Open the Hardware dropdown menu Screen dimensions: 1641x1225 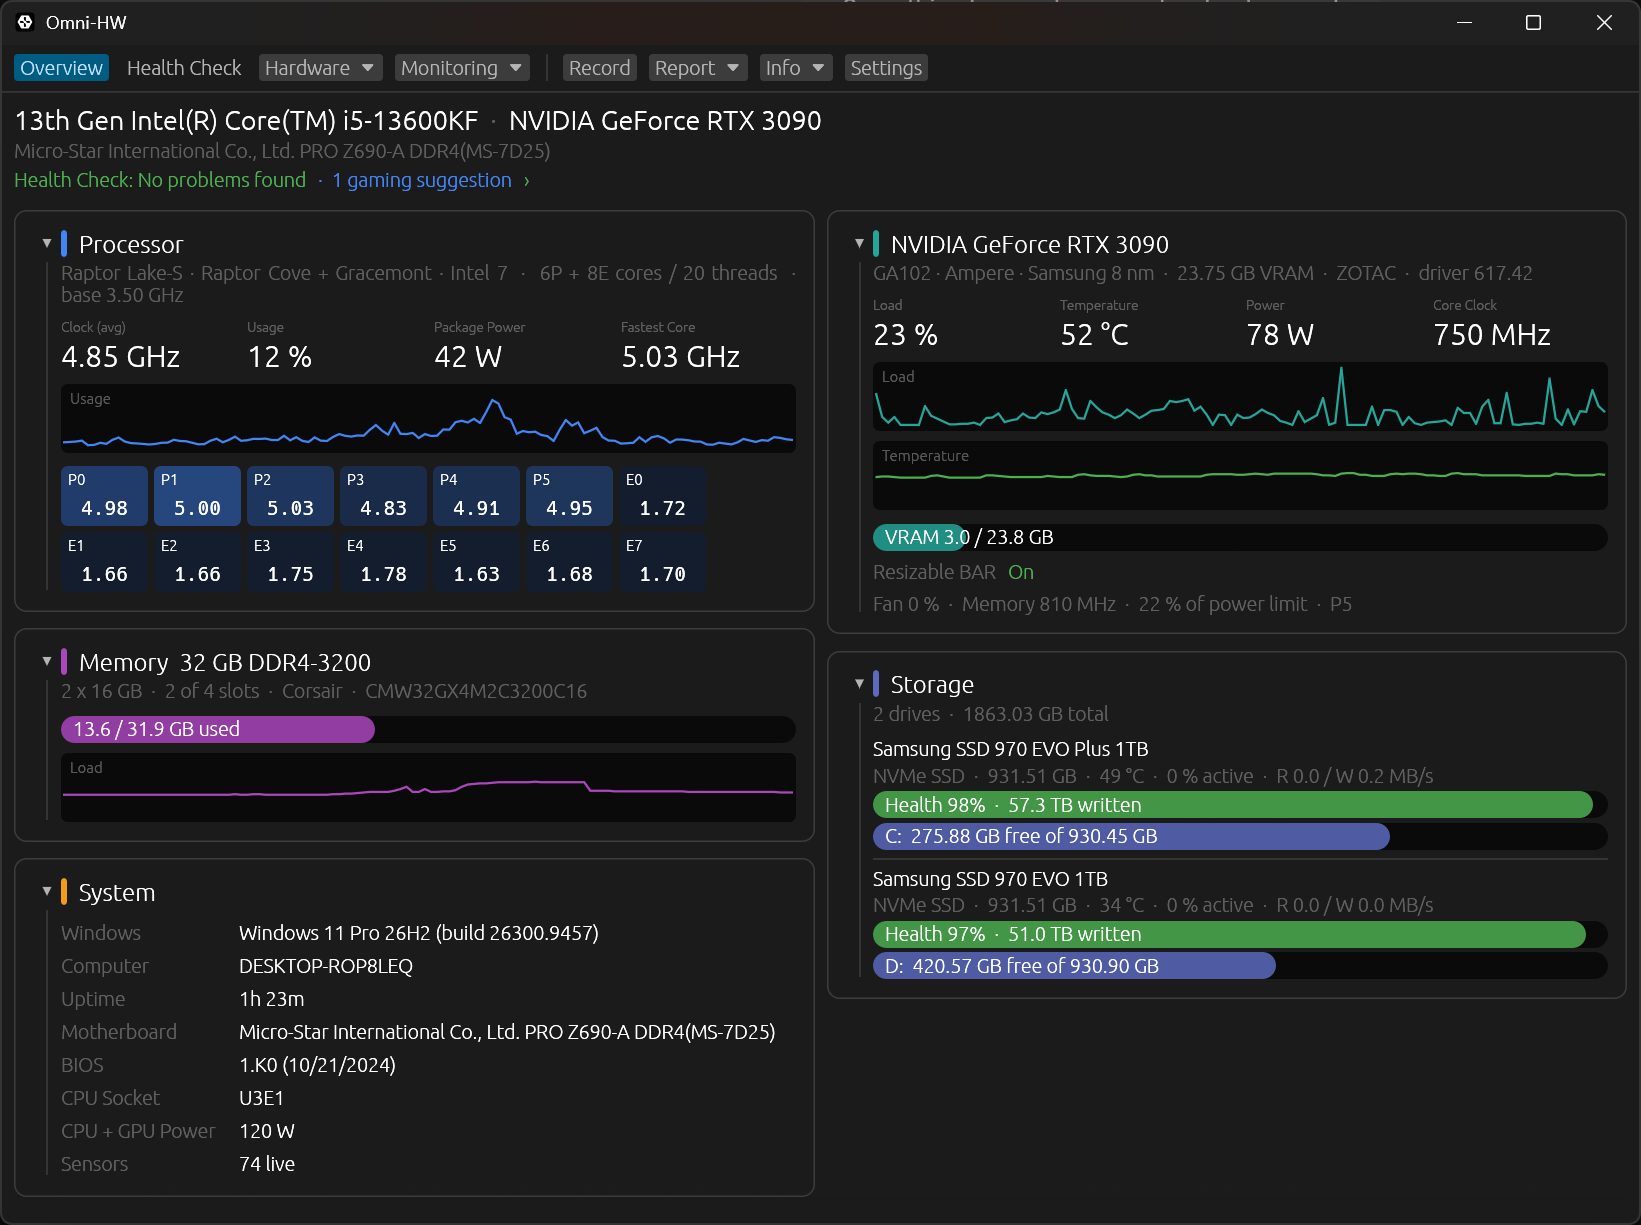tap(319, 68)
